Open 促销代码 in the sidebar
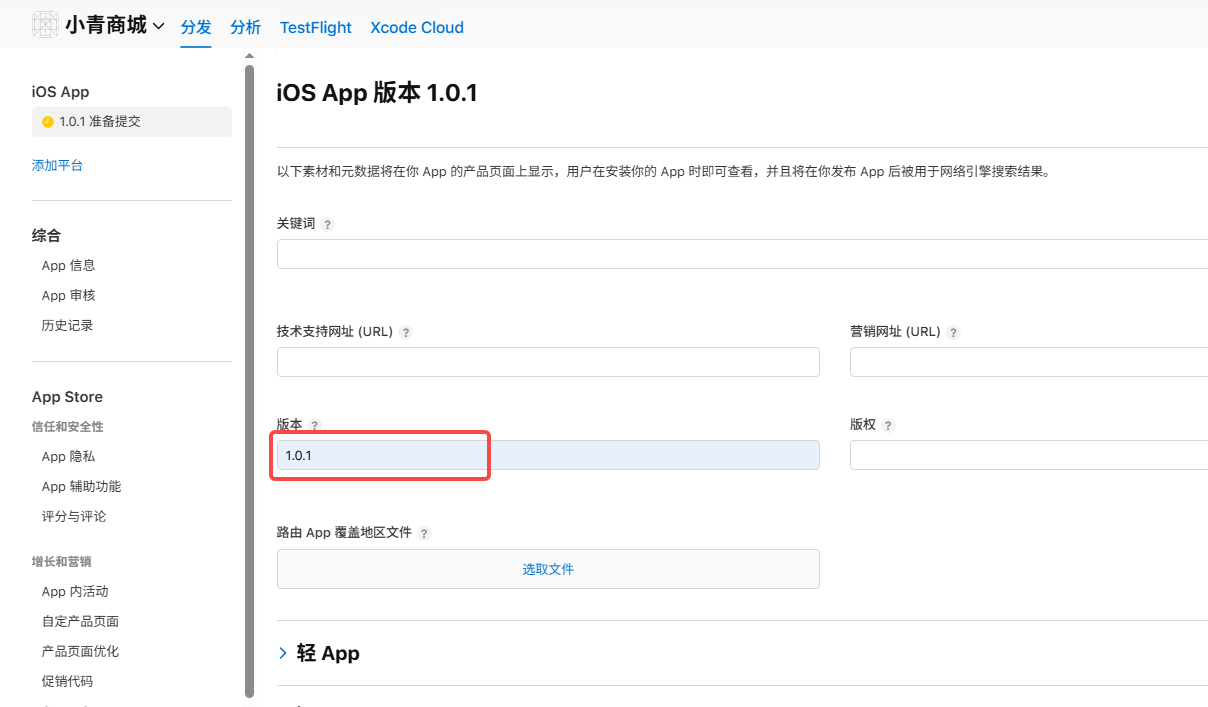Viewport: 1208px width, 707px height. [x=67, y=681]
